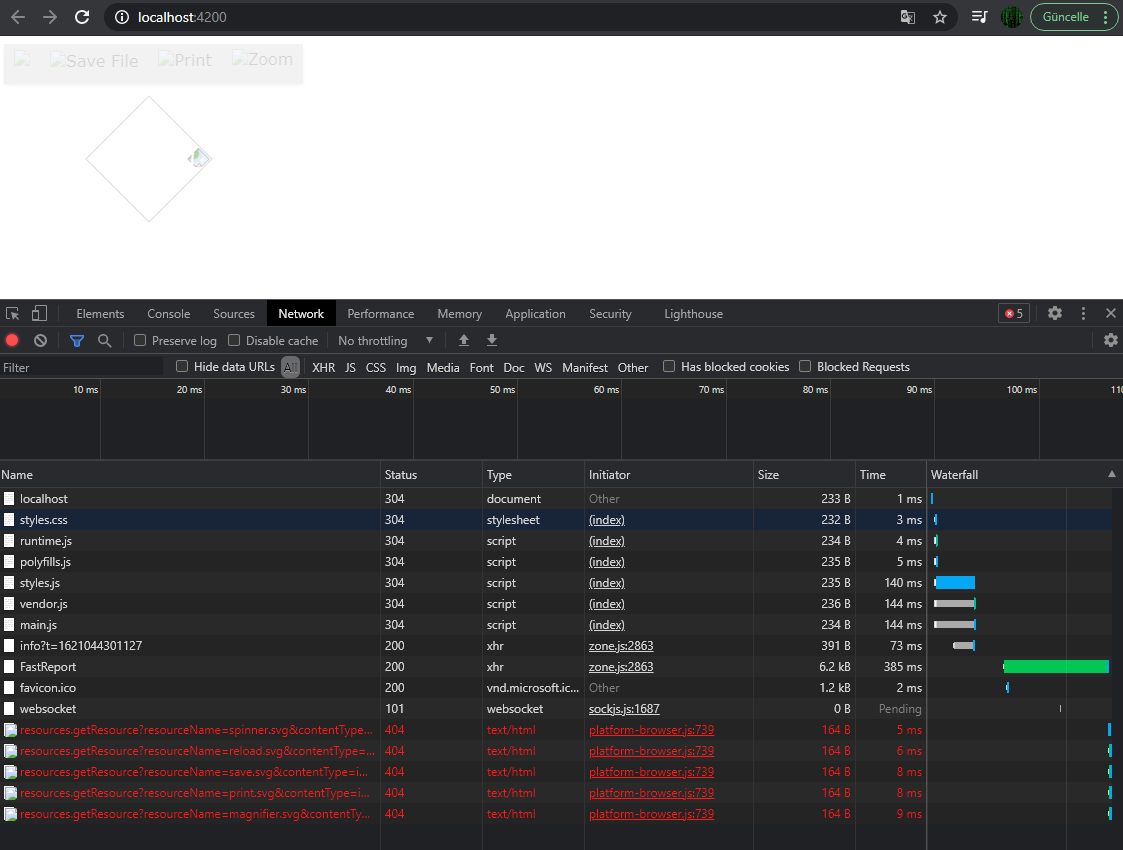Reload the localhost page
The width and height of the screenshot is (1123, 850).
(82, 17)
